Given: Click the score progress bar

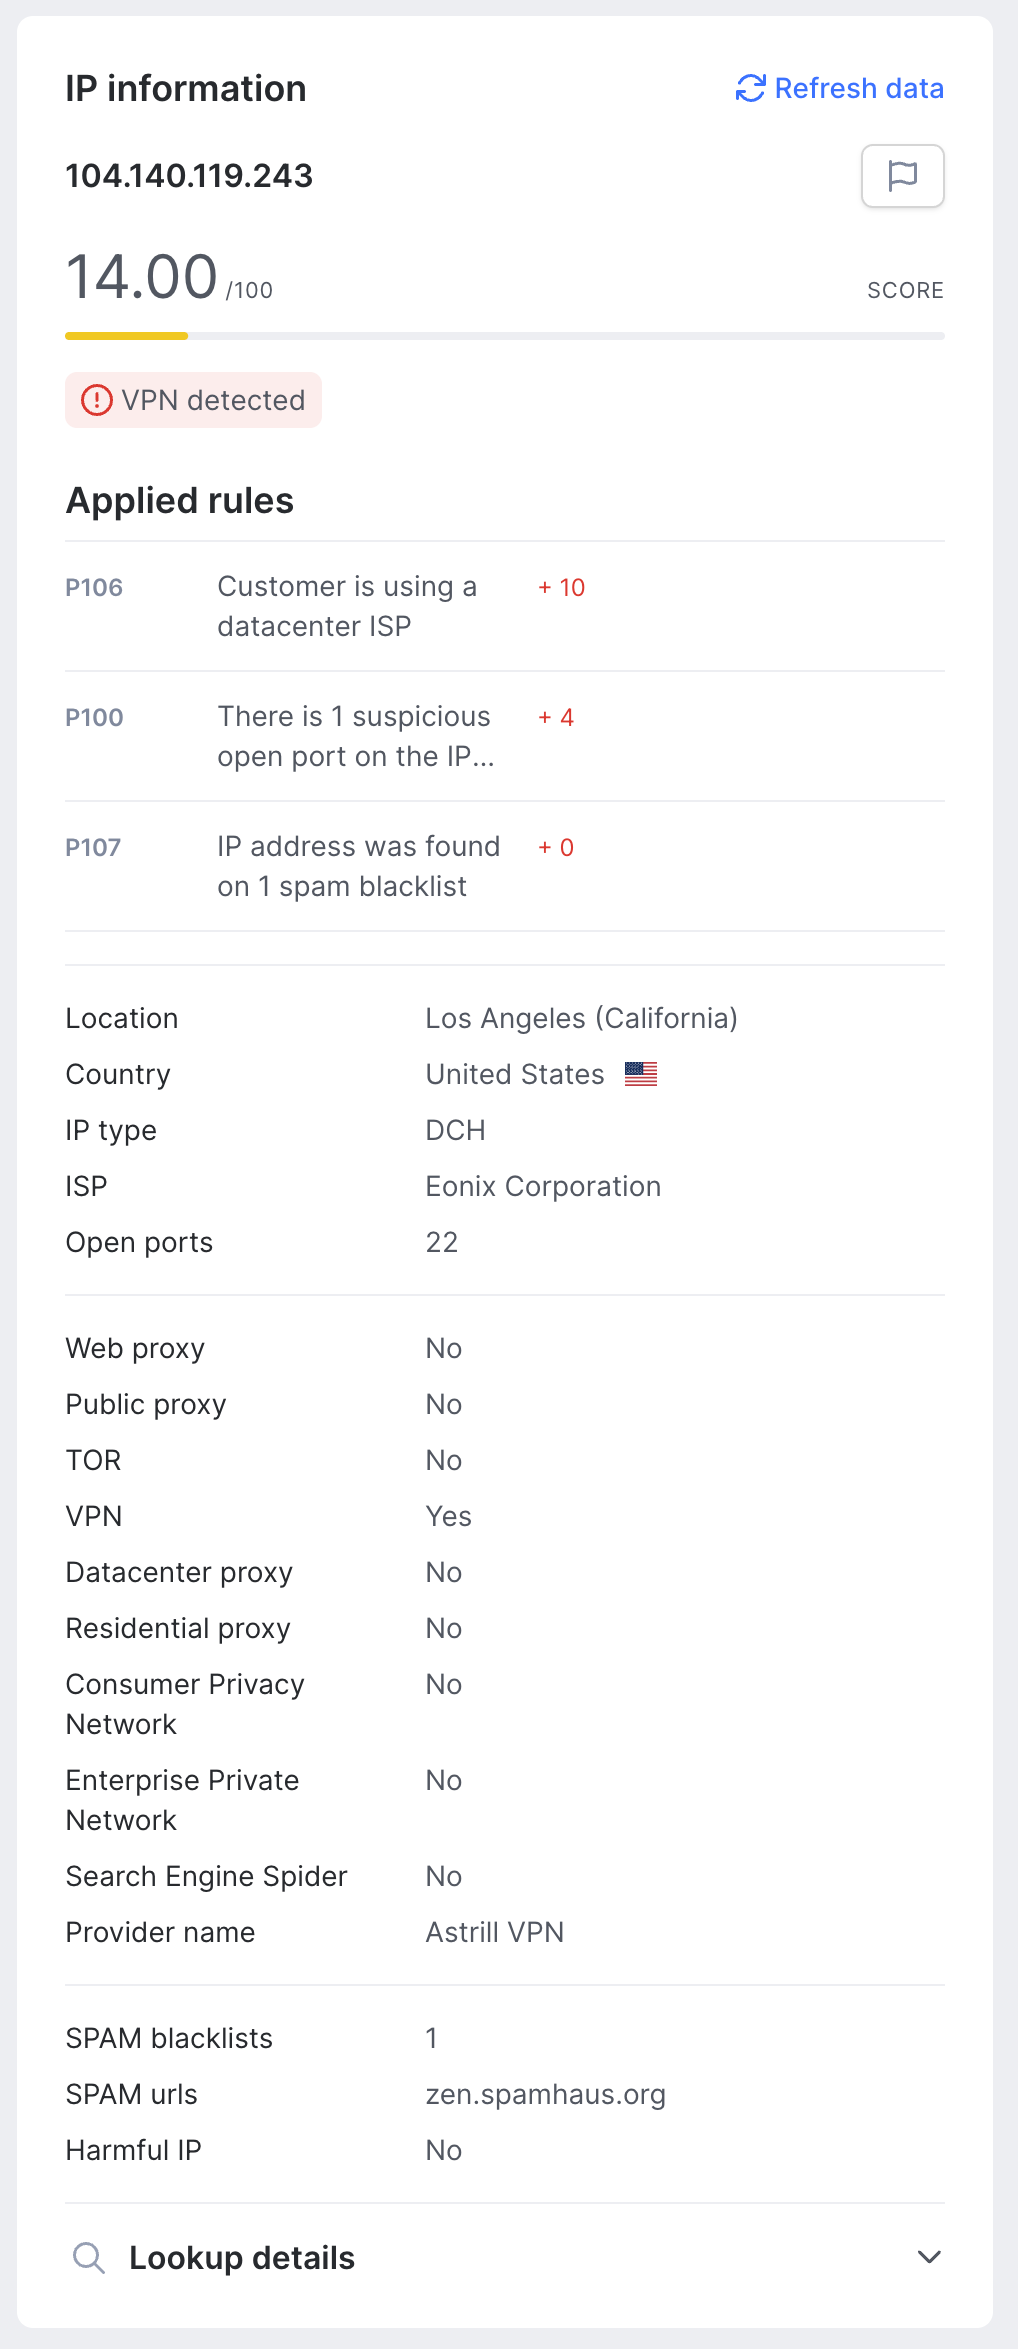Looking at the screenshot, I should point(504,336).
